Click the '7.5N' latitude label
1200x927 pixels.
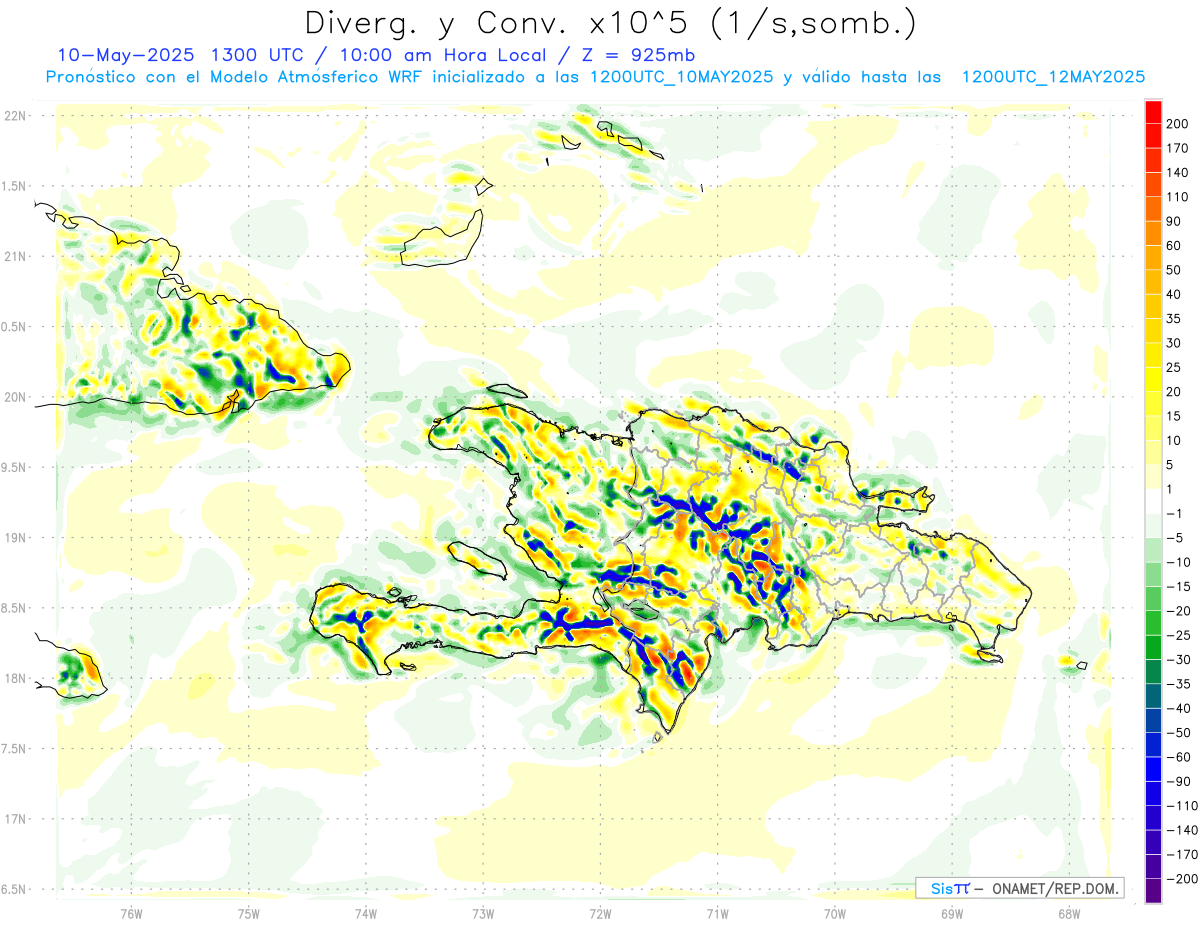(x=15, y=748)
